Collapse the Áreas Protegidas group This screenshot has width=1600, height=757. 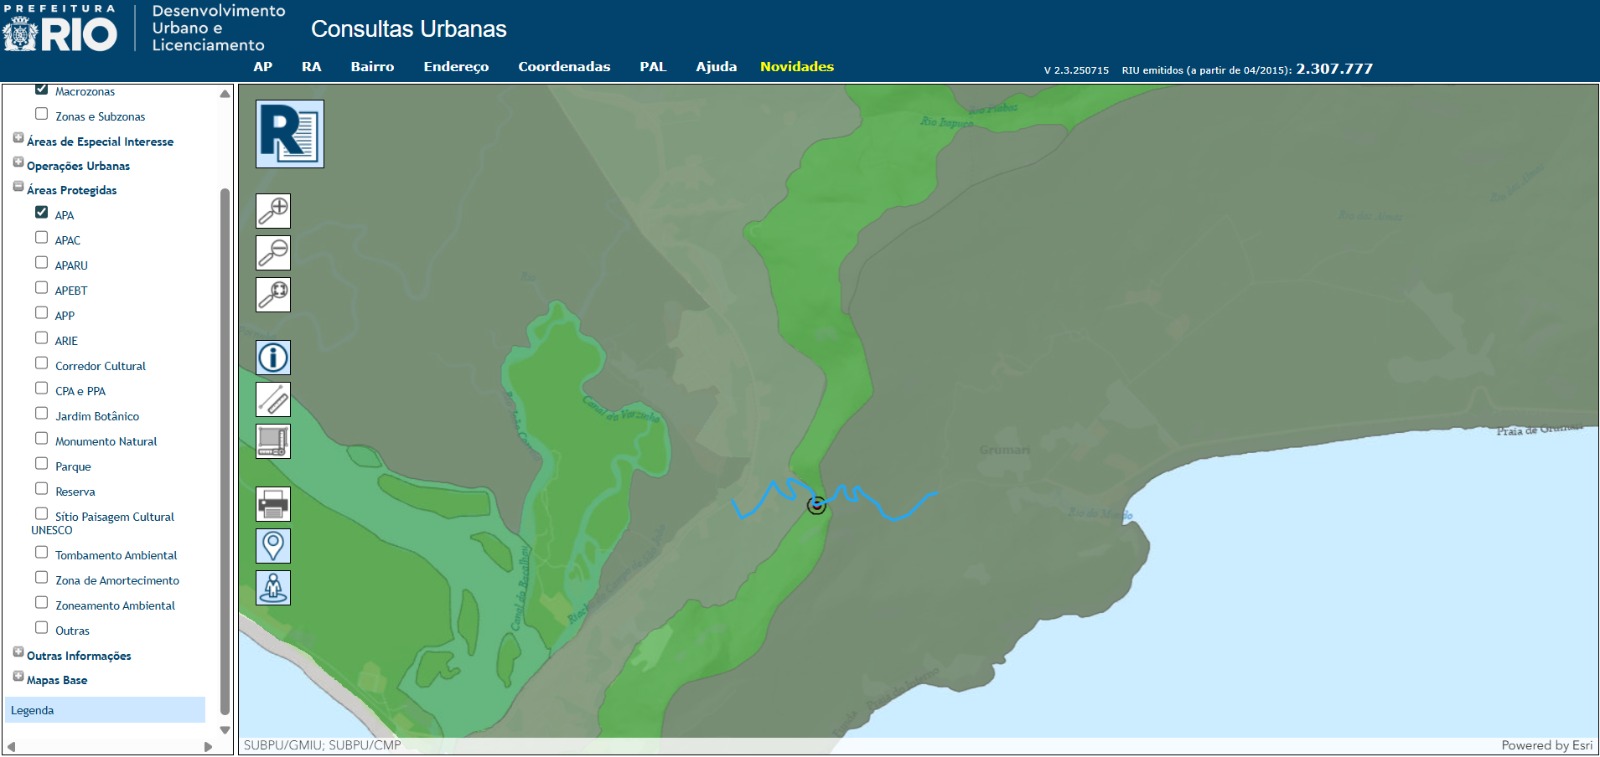18,187
